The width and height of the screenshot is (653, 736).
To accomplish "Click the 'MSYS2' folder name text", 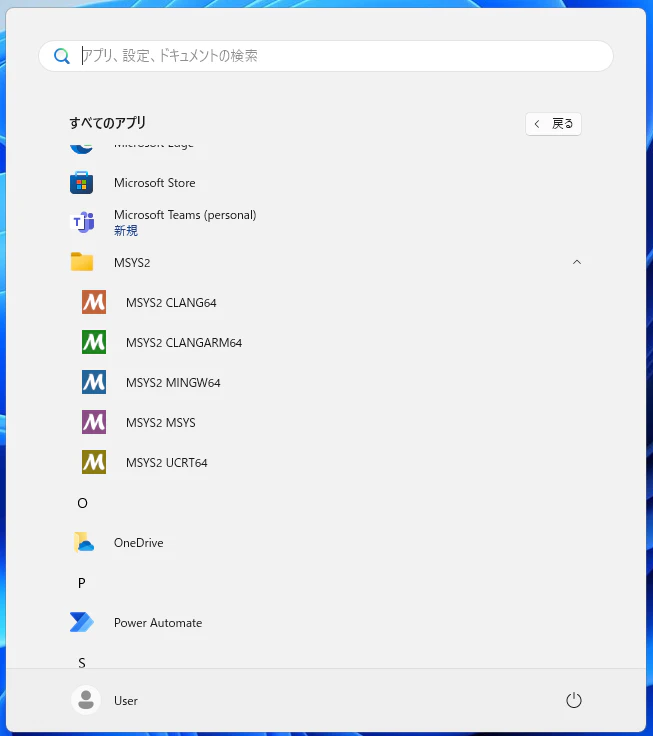I will tap(132, 263).
